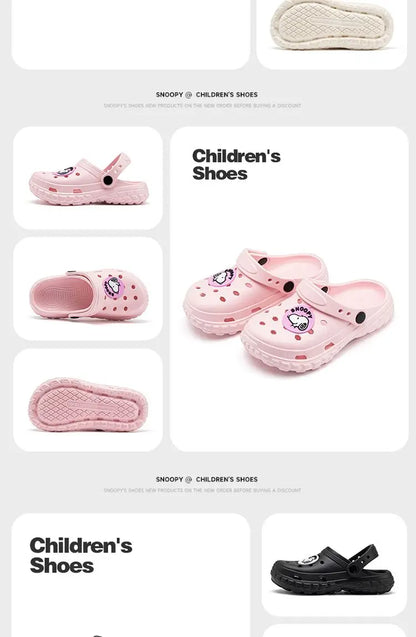Click the faint subtitle under the first Snoopy heading

coord(202,106)
